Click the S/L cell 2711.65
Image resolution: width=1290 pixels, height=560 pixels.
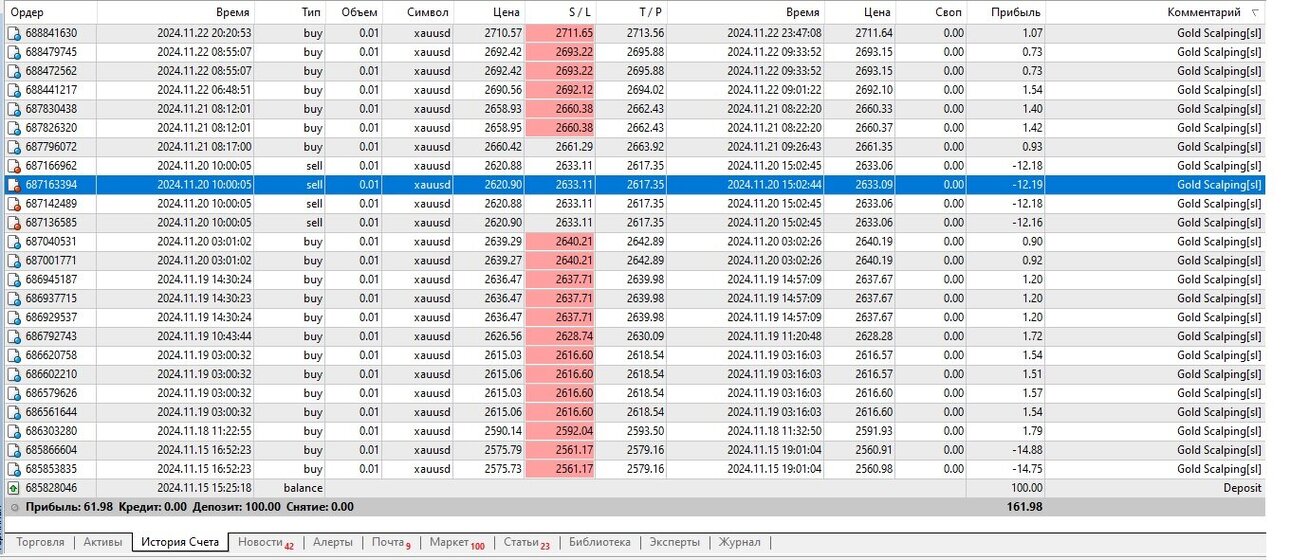pos(560,33)
